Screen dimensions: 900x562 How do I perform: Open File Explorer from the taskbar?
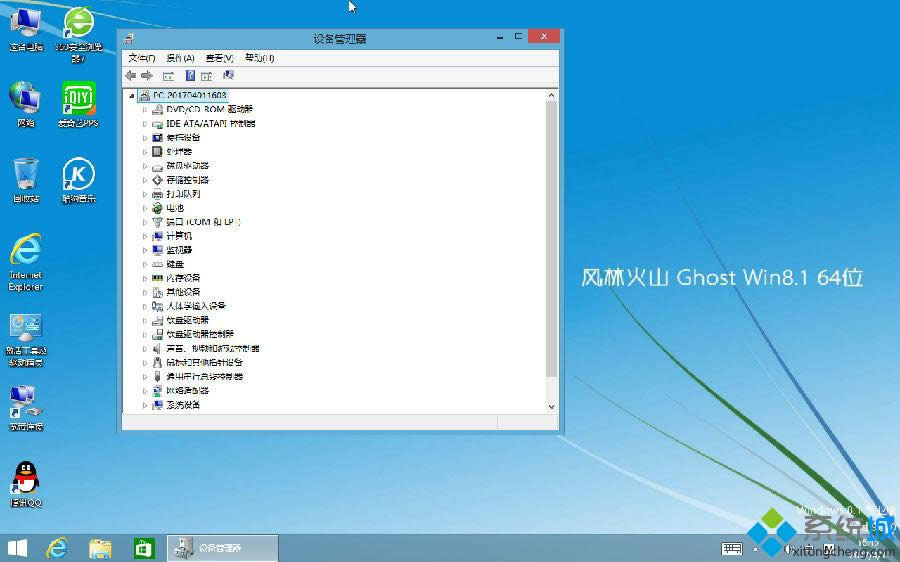tap(100, 547)
